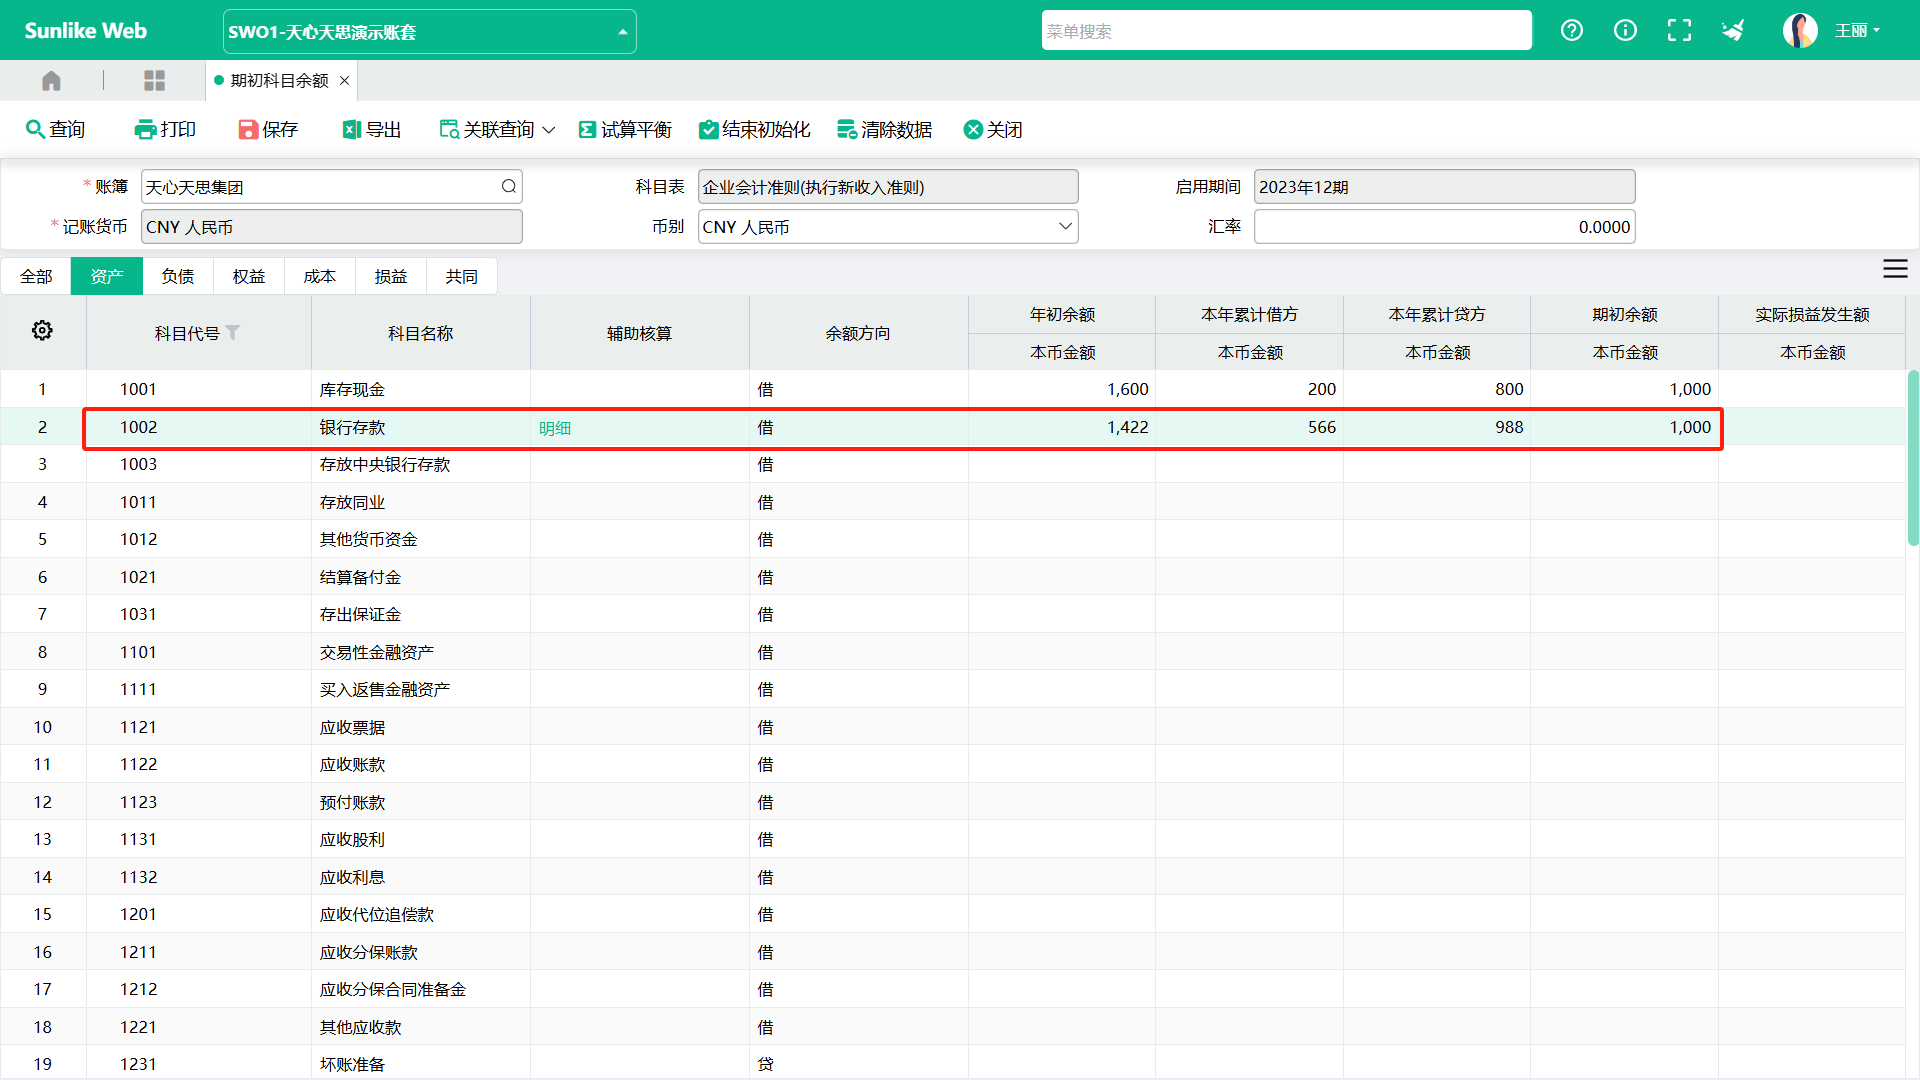This screenshot has width=1920, height=1080.
Task: Select the 期初科目余额 page tab
Action: (x=280, y=80)
